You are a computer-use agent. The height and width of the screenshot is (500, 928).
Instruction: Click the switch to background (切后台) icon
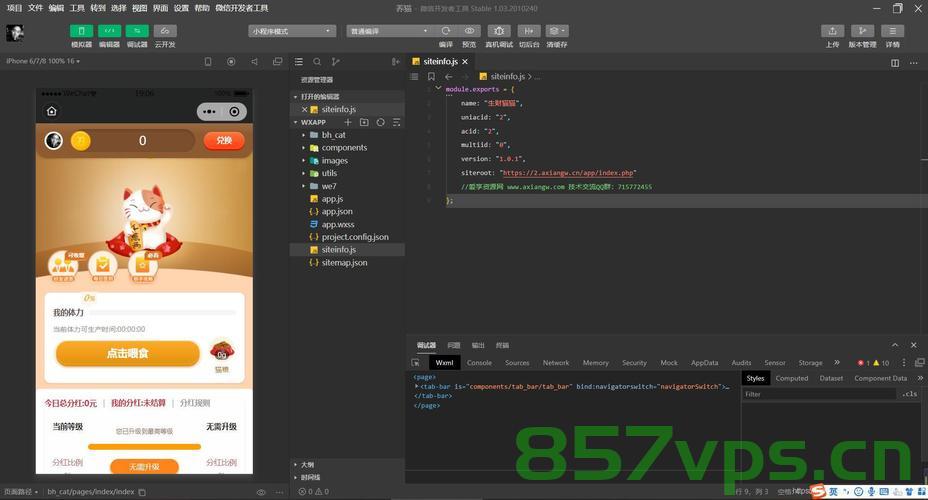point(529,31)
